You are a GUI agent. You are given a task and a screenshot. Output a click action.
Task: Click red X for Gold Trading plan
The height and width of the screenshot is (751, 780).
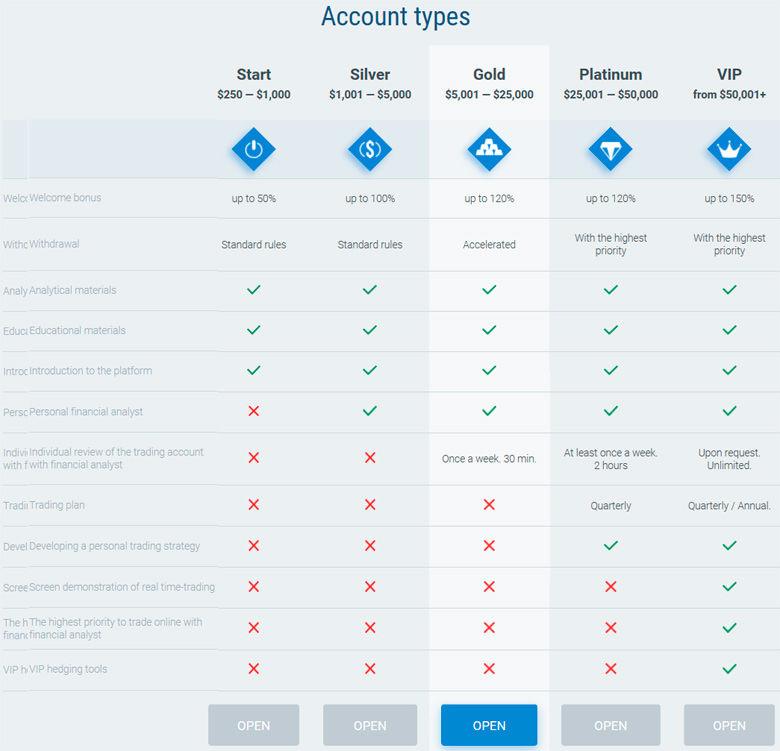tap(489, 505)
